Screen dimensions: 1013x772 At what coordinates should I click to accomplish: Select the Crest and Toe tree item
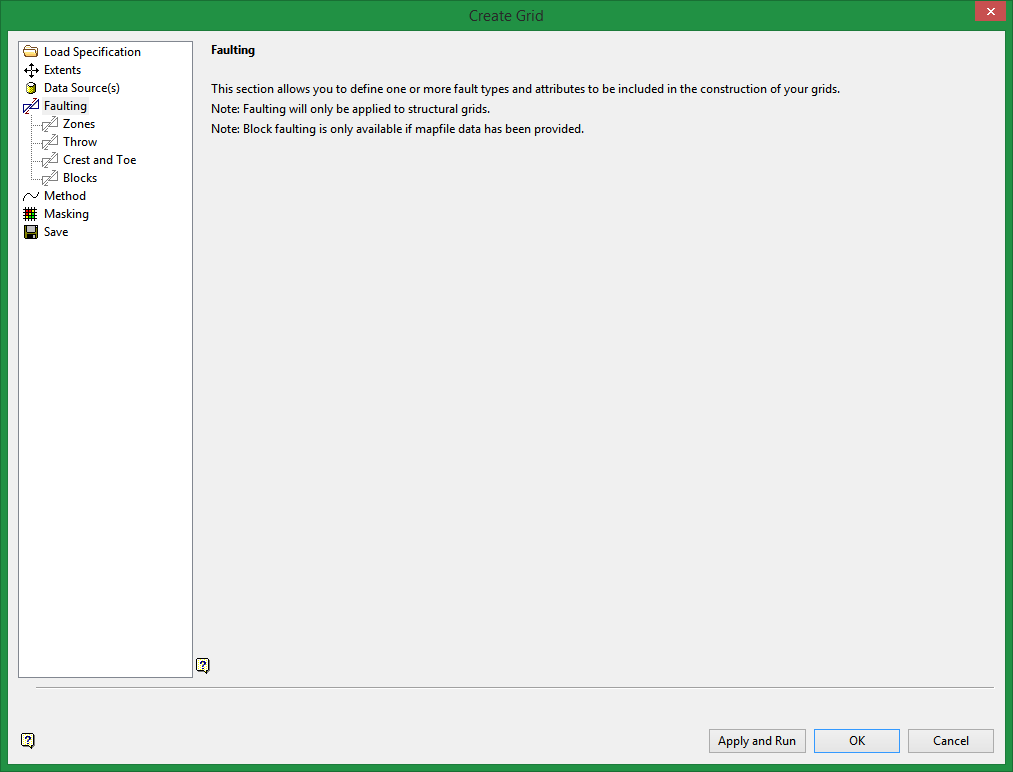(x=99, y=160)
